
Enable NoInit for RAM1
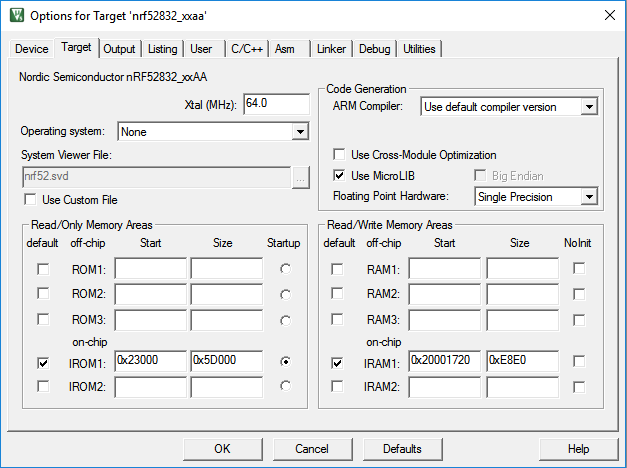[x=579, y=268]
